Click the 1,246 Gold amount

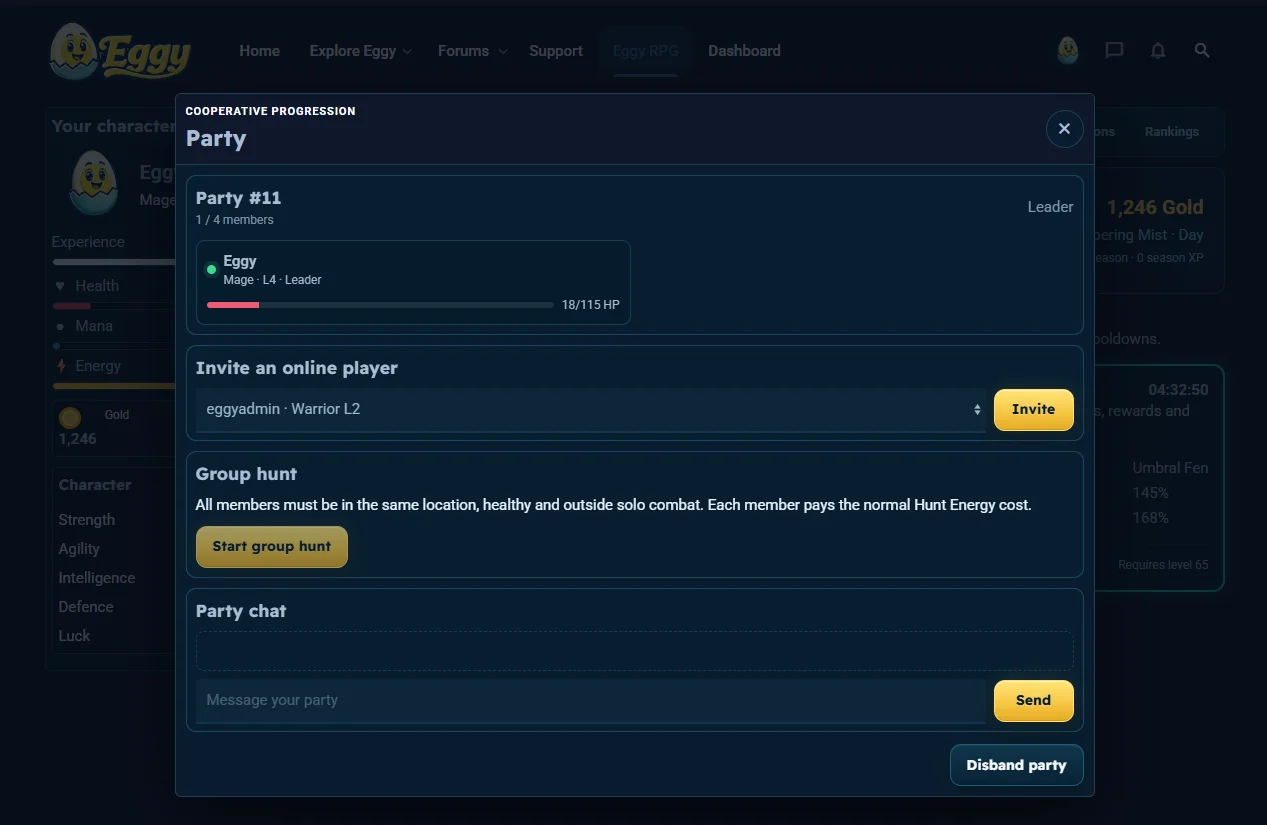tap(1155, 208)
